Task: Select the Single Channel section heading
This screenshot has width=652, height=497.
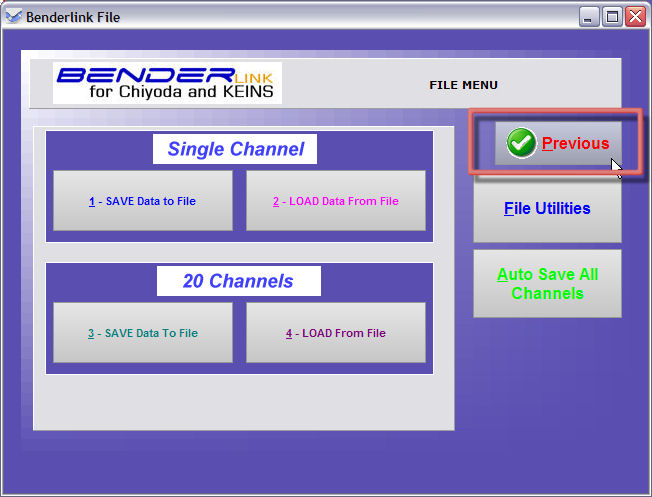Action: [x=235, y=149]
